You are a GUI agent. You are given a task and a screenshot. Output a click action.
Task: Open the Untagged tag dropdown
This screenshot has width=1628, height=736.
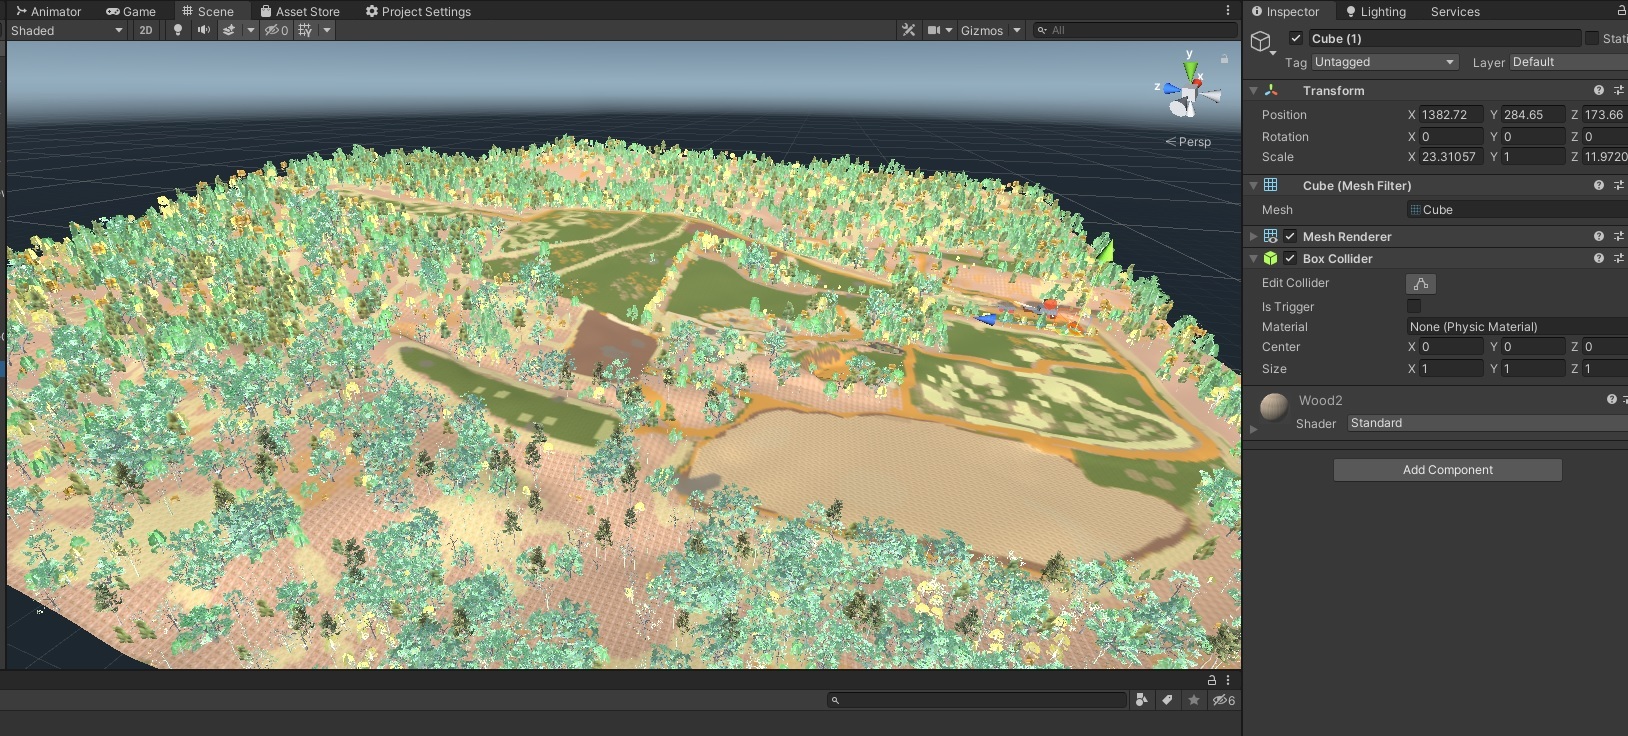(x=1384, y=62)
